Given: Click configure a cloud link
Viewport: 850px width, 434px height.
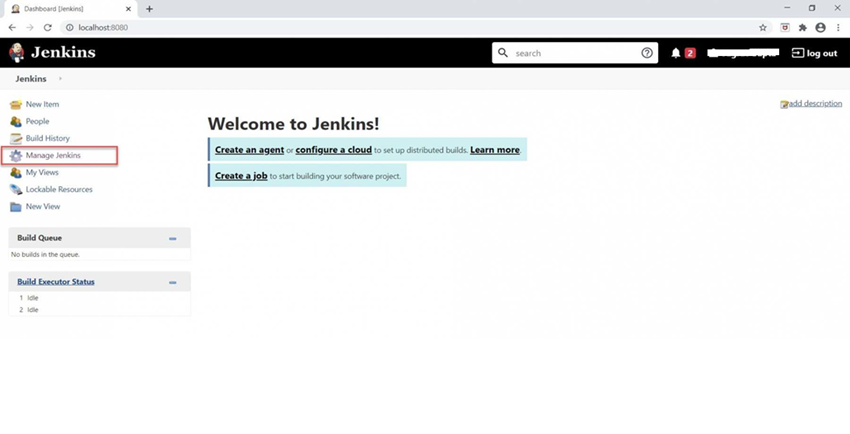Looking at the screenshot, I should pos(333,150).
